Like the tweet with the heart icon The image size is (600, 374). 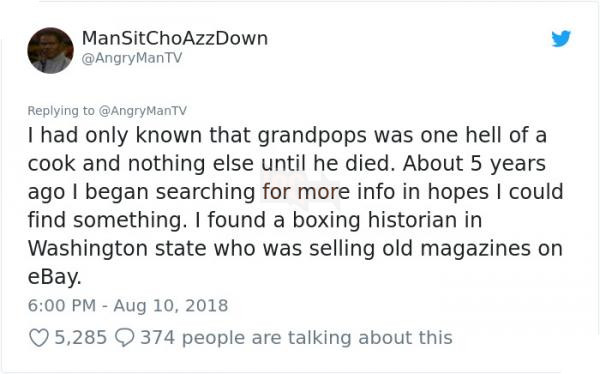[39, 338]
